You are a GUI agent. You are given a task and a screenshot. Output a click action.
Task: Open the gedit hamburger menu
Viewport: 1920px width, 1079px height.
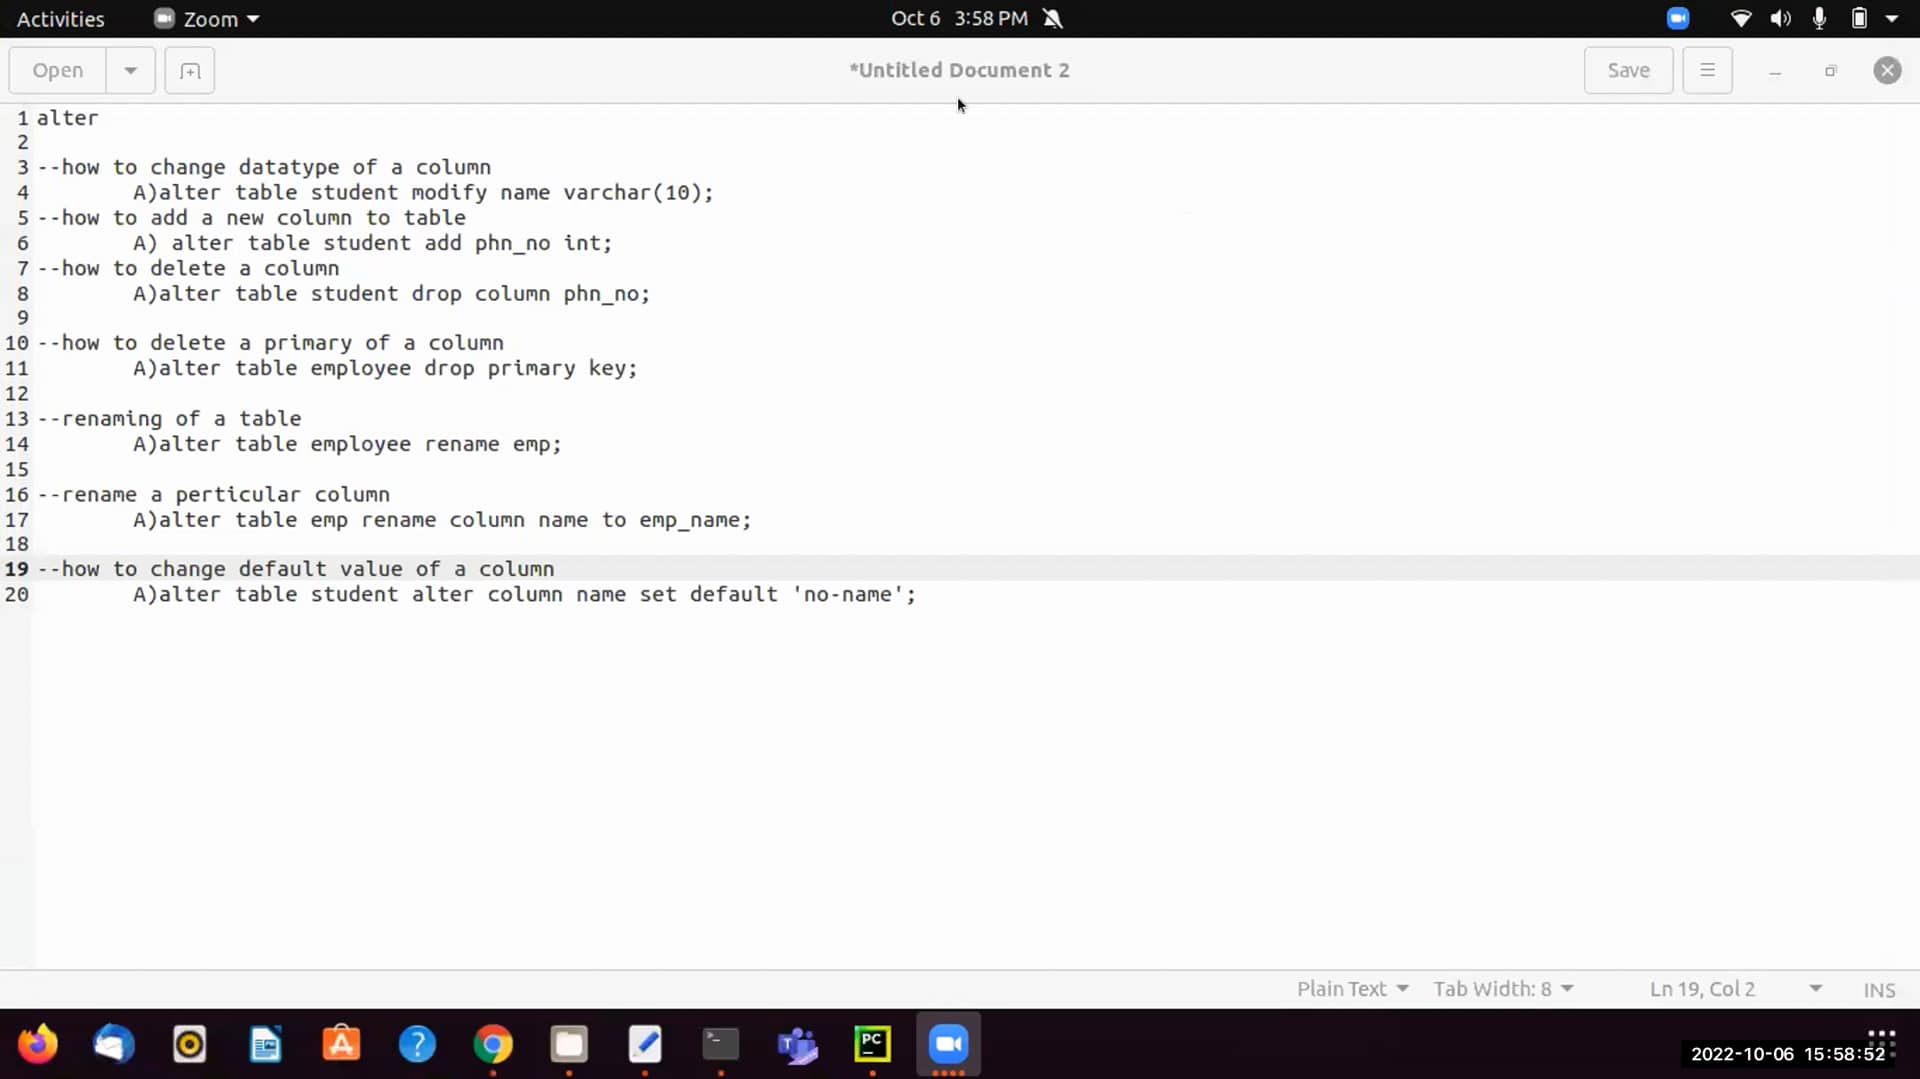pyautogui.click(x=1706, y=70)
